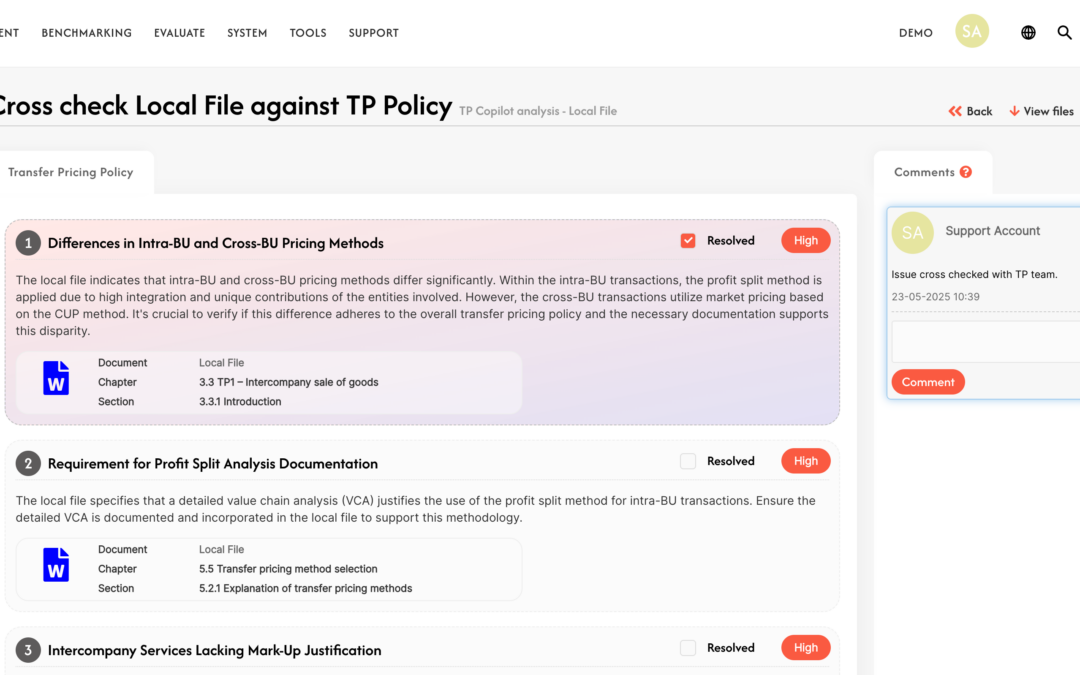The width and height of the screenshot is (1080, 675).
Task: Click the Comments help question mark icon
Action: click(966, 172)
